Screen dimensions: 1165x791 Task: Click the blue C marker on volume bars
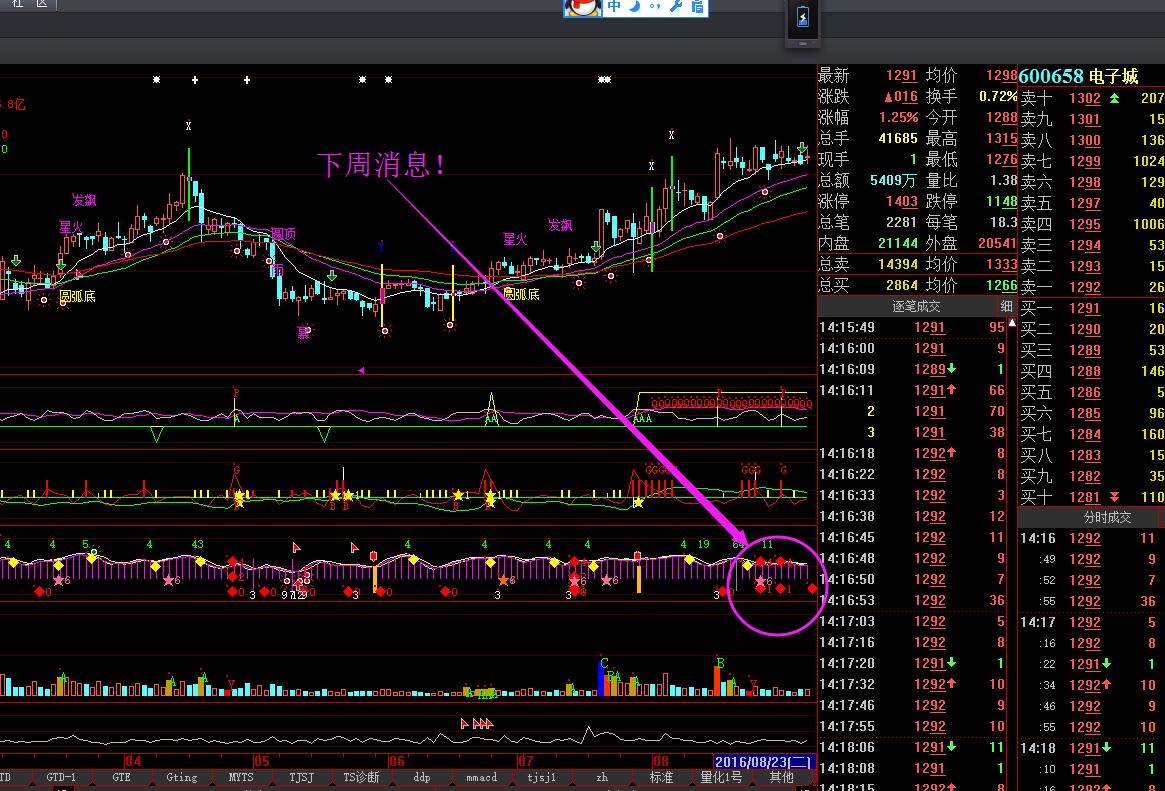pos(604,663)
